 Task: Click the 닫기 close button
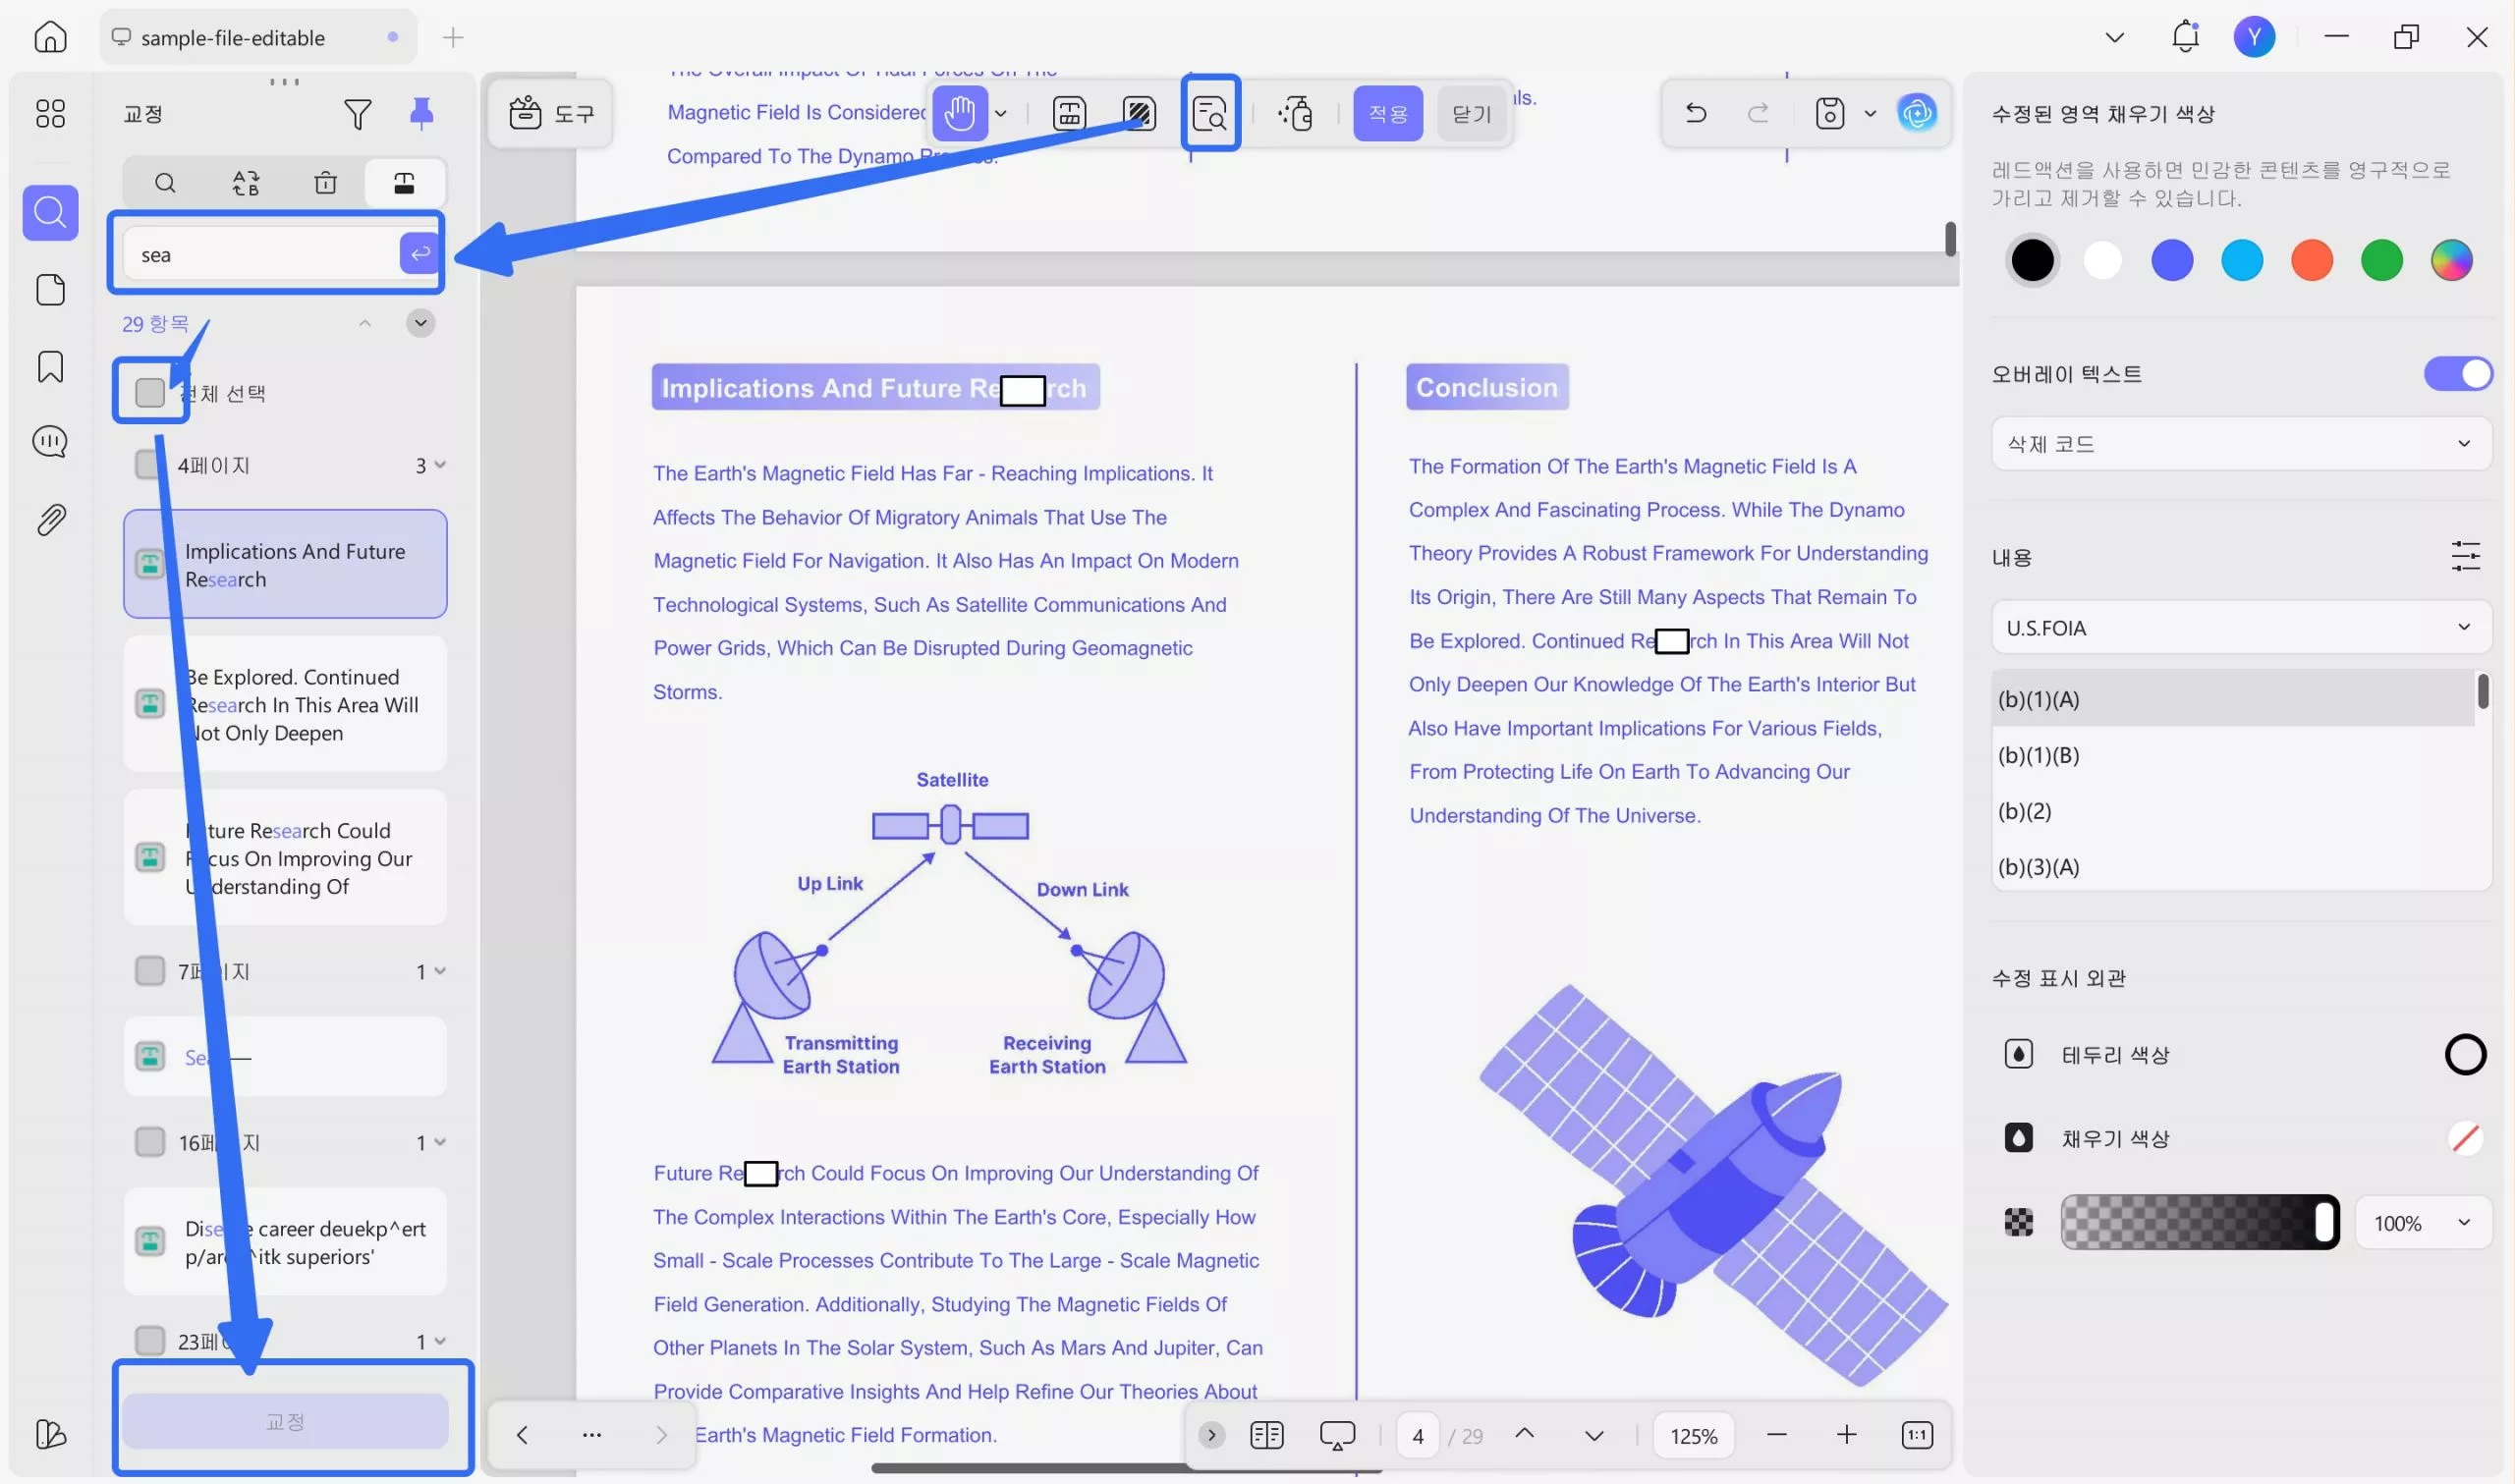tap(1470, 113)
